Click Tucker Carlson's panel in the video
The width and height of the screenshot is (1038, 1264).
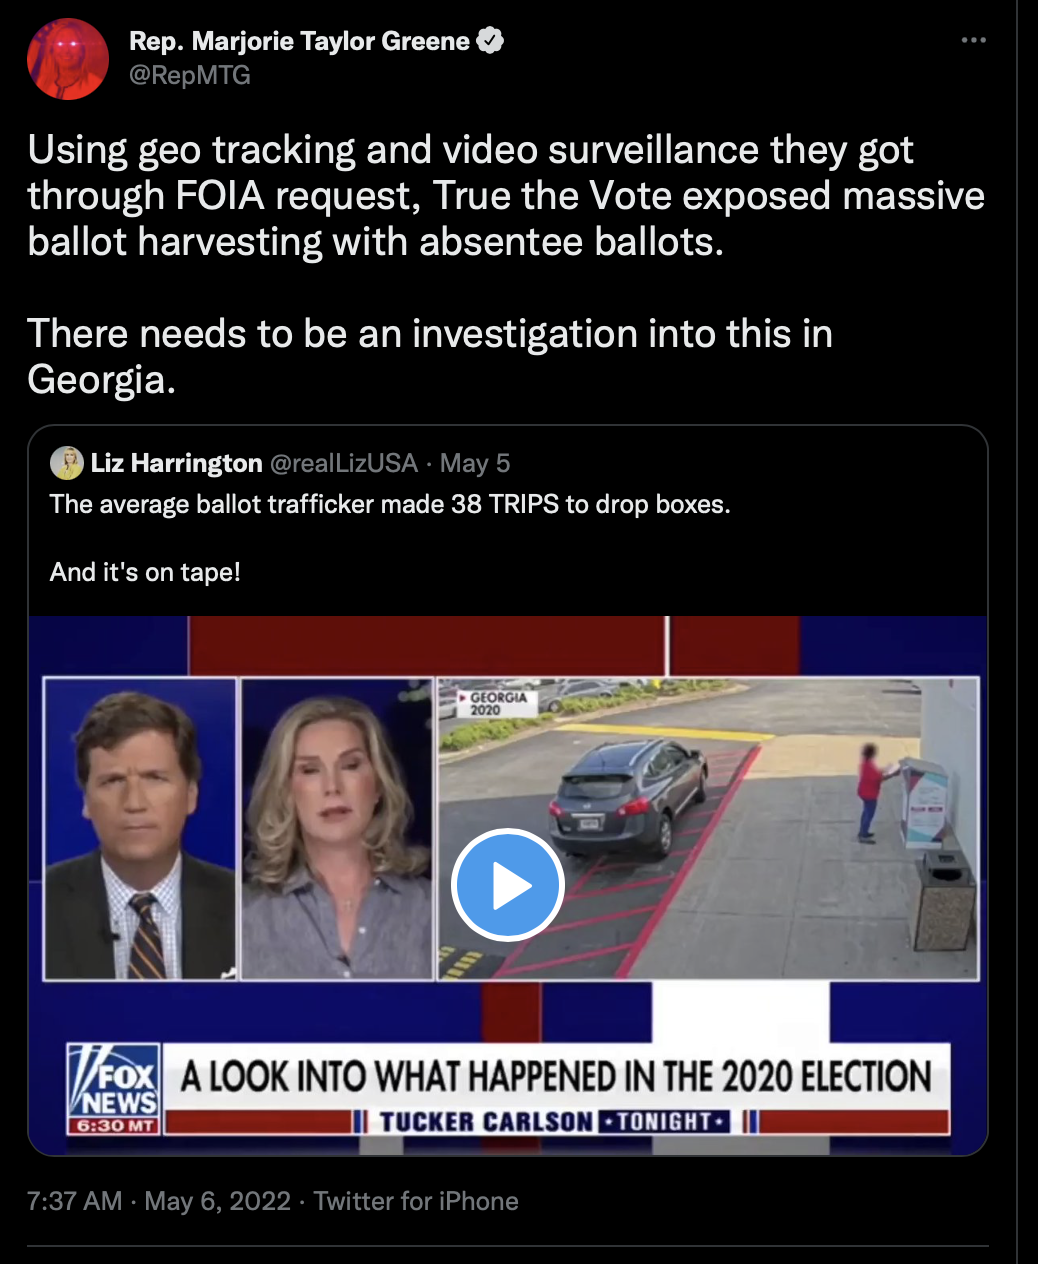click(x=140, y=828)
